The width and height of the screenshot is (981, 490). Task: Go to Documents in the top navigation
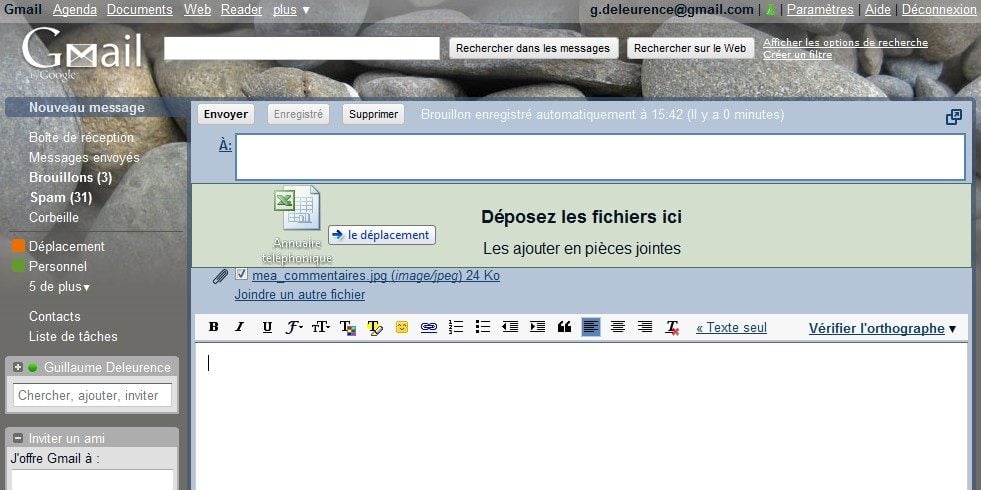[139, 10]
